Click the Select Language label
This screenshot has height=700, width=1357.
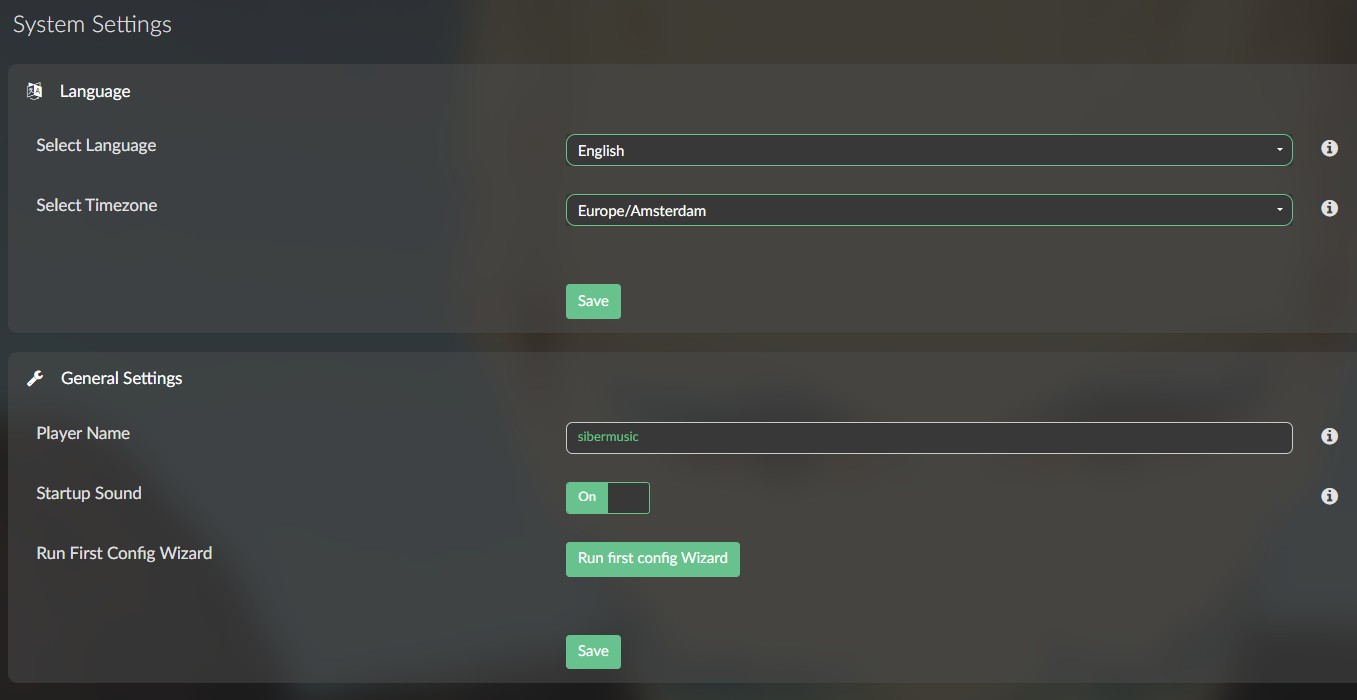point(96,145)
